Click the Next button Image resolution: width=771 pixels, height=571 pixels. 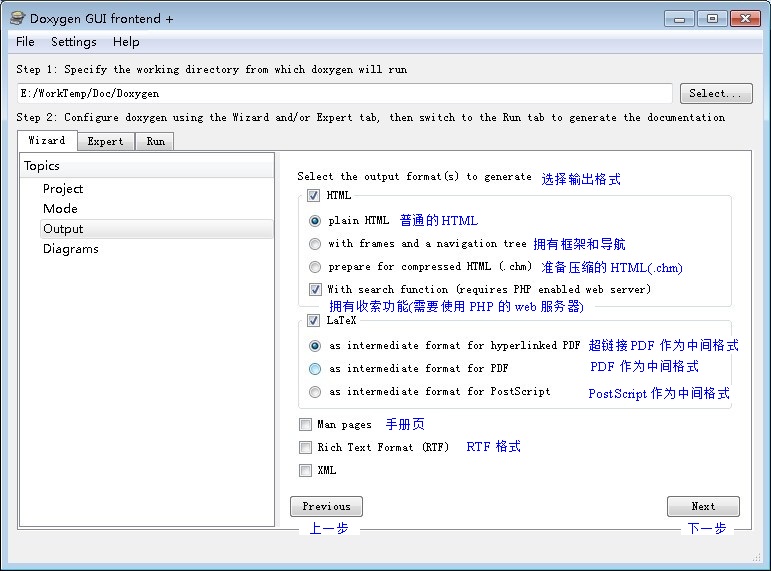pos(703,507)
